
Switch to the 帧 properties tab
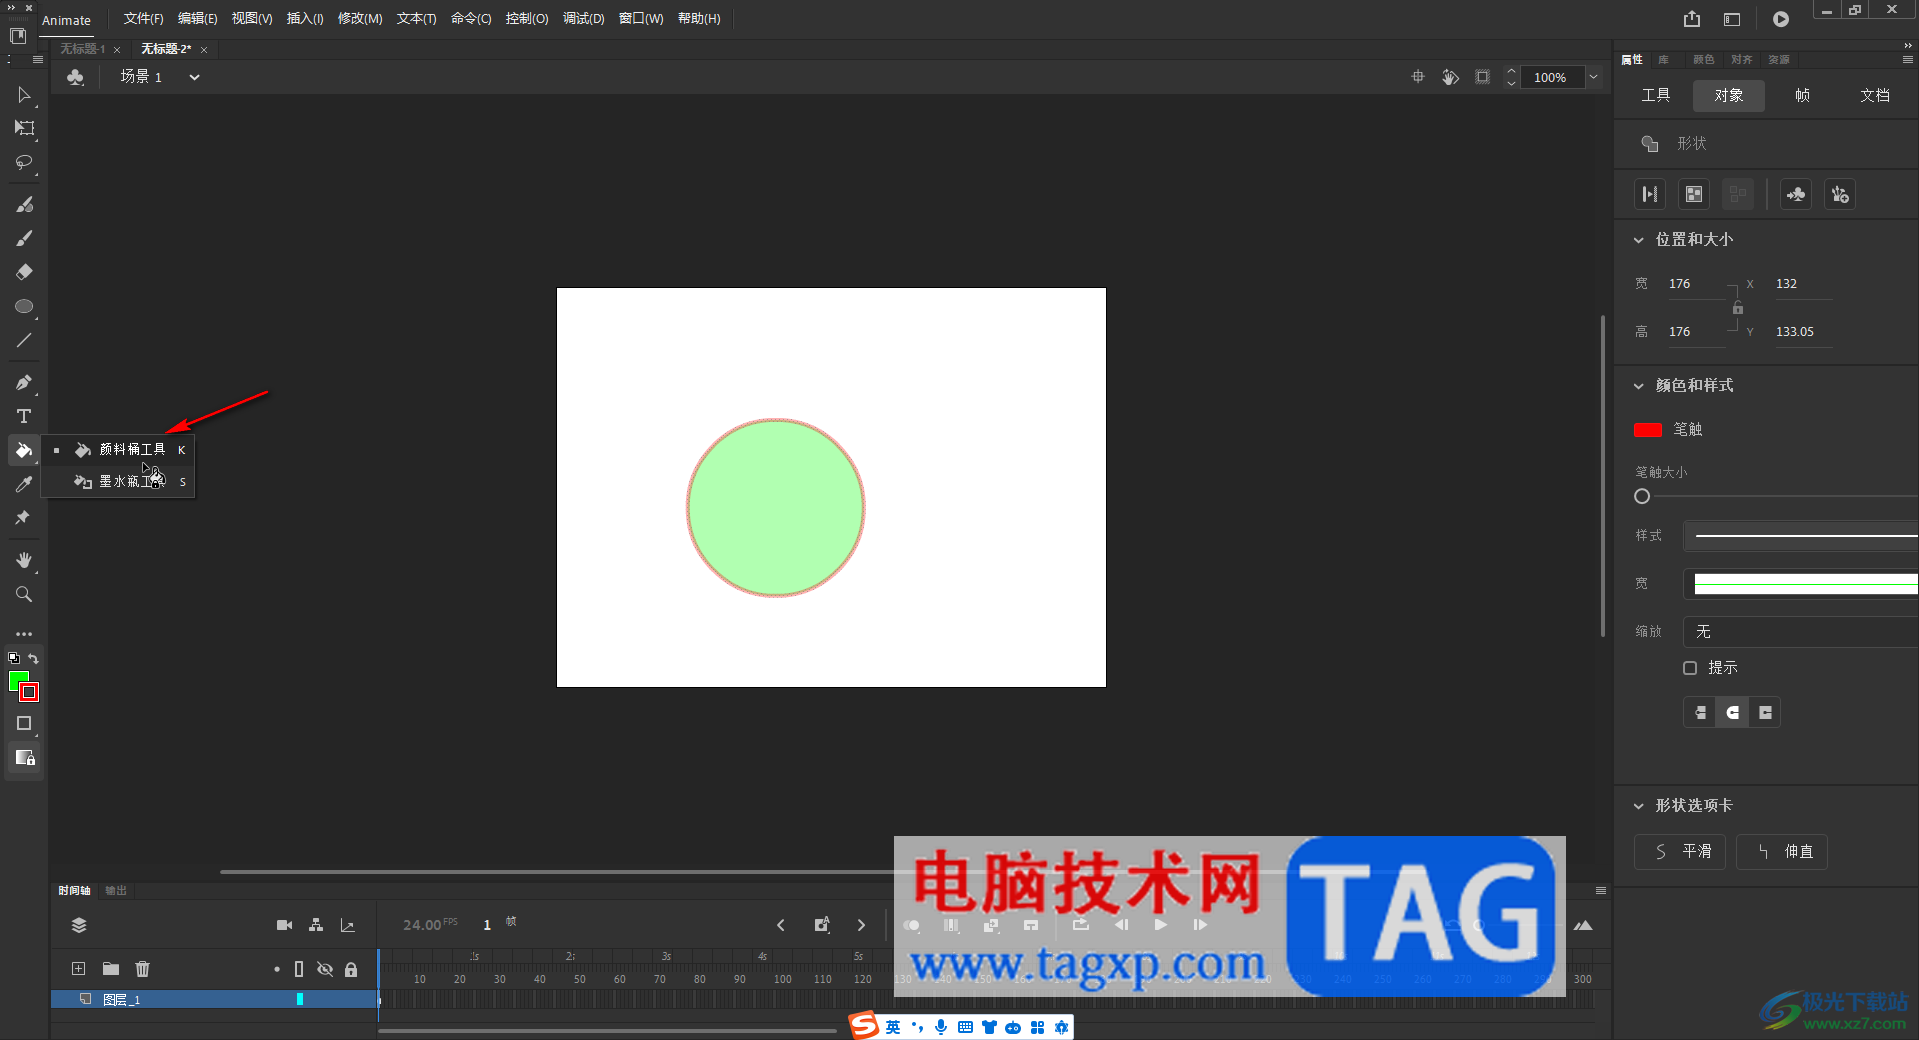(x=1802, y=96)
